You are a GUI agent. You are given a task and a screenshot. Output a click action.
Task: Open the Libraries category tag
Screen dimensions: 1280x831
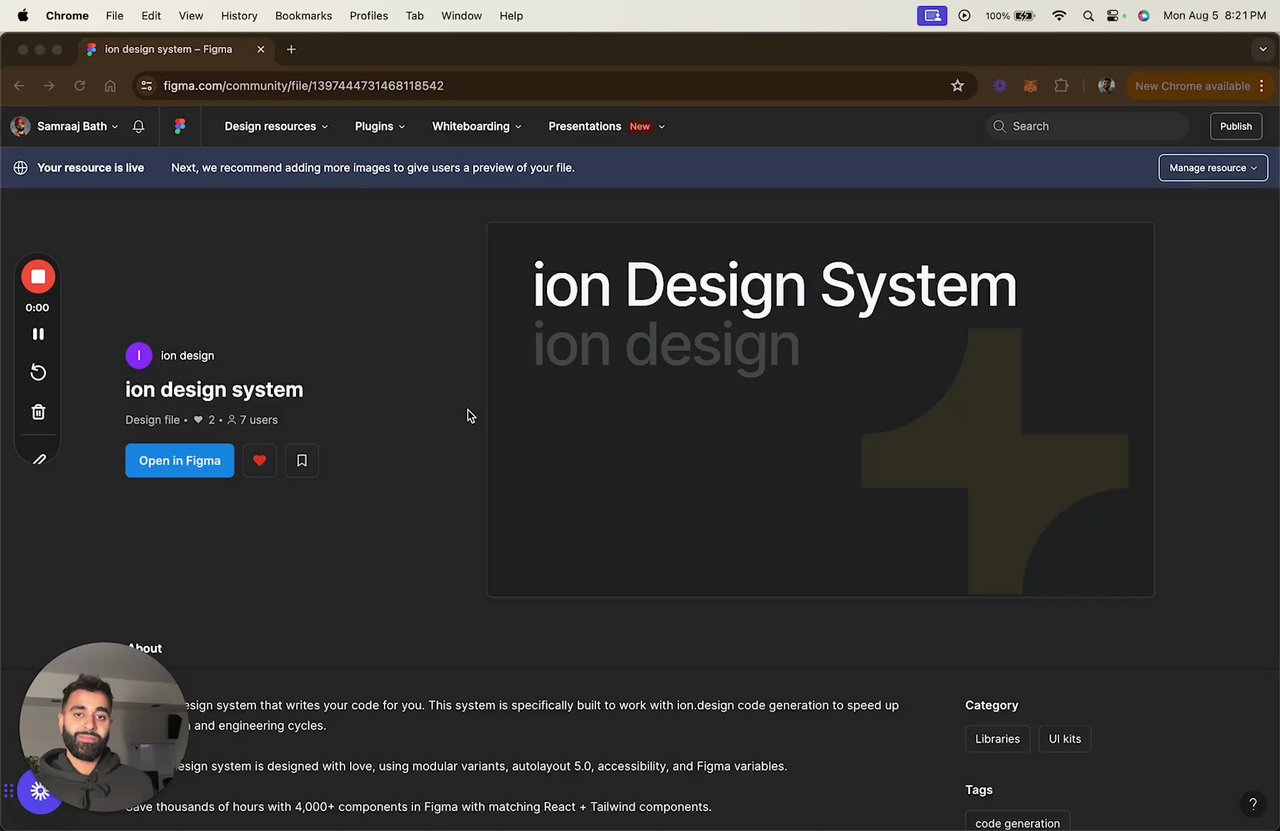(997, 739)
